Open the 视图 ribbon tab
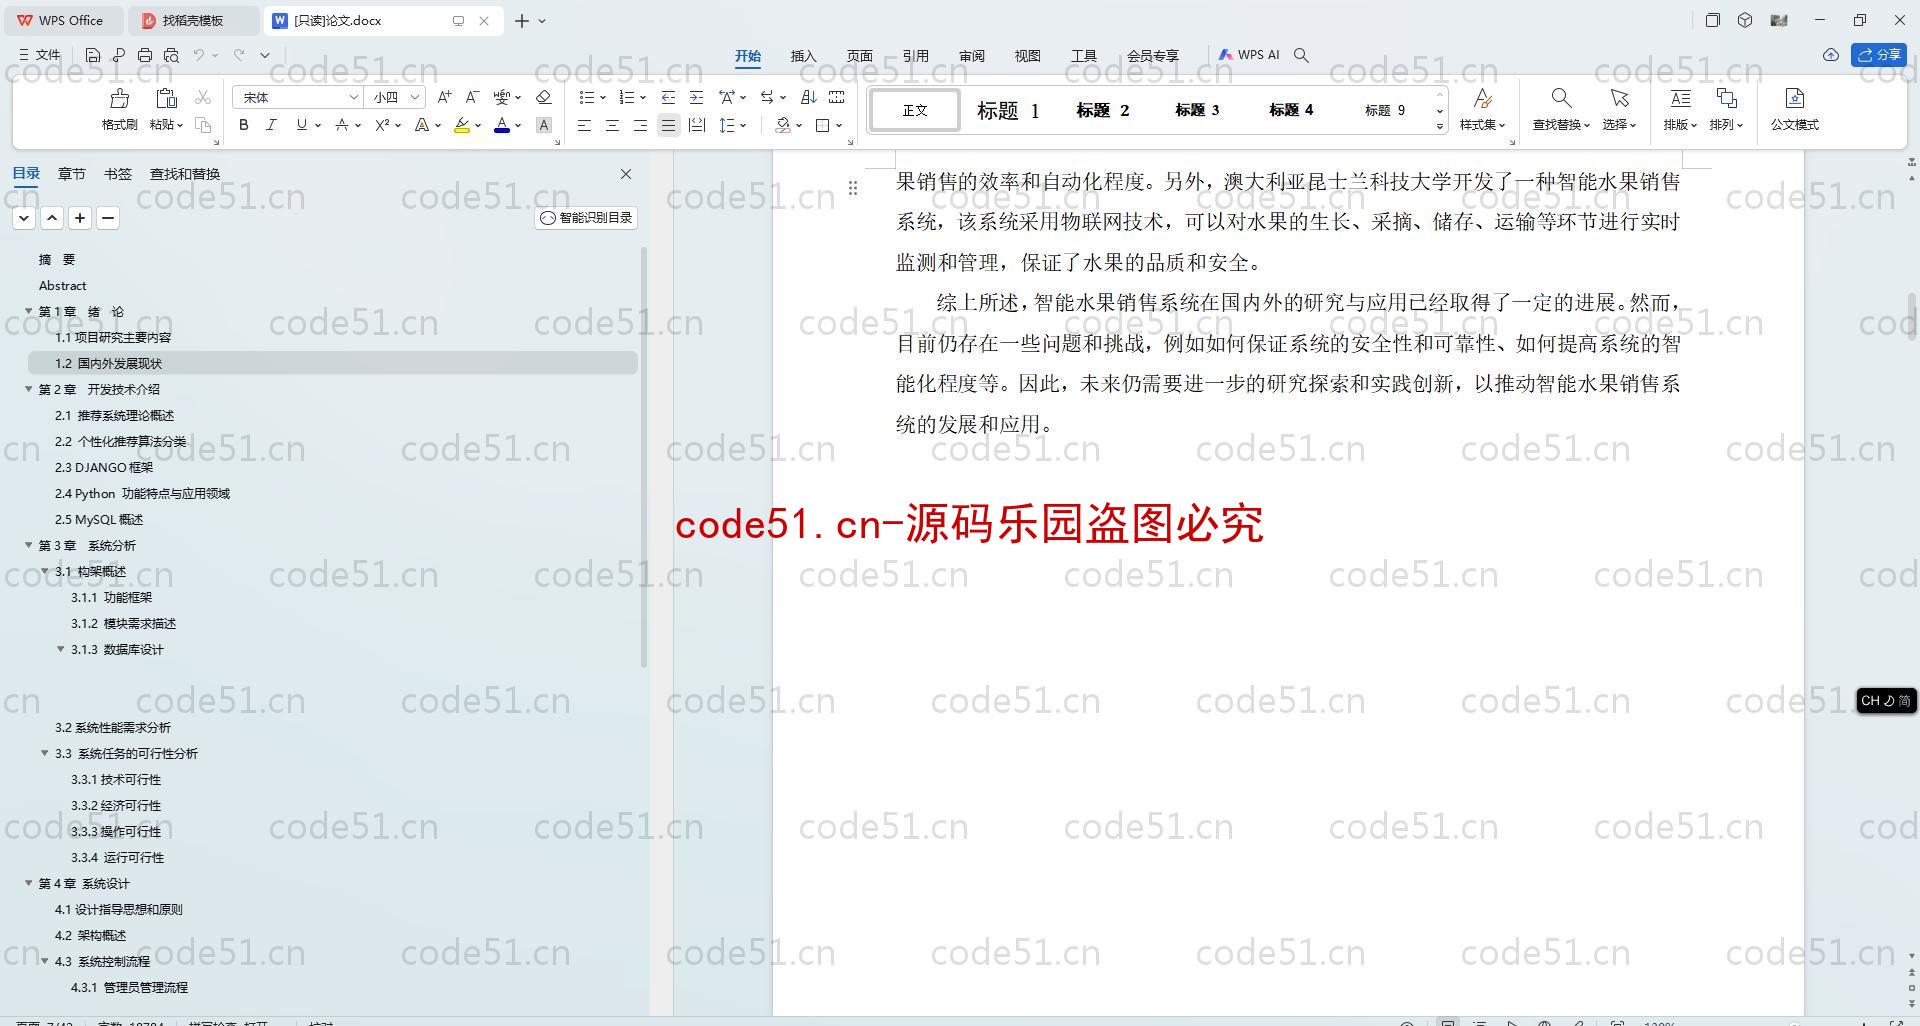The height and width of the screenshot is (1026, 1920). [x=1027, y=56]
